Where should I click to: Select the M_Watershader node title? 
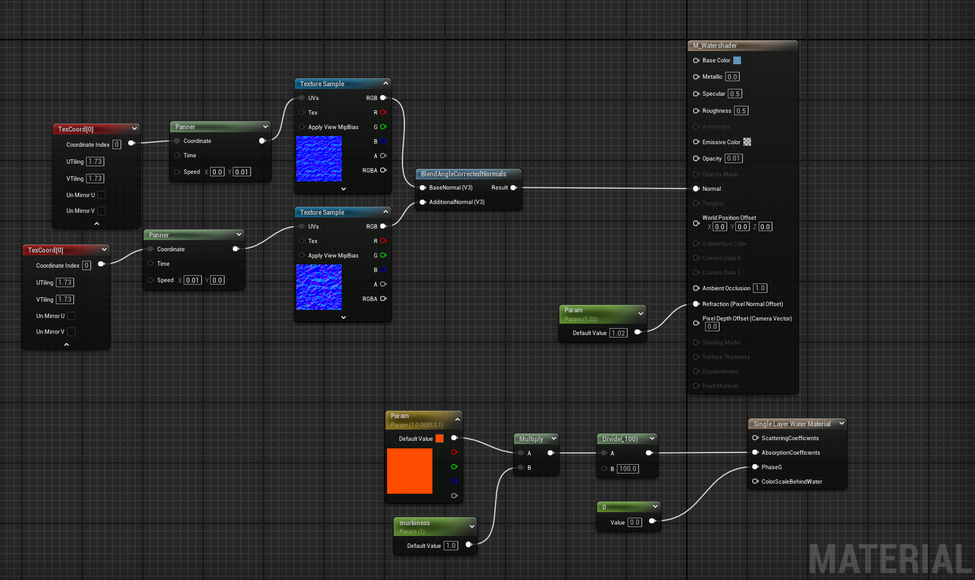click(714, 45)
